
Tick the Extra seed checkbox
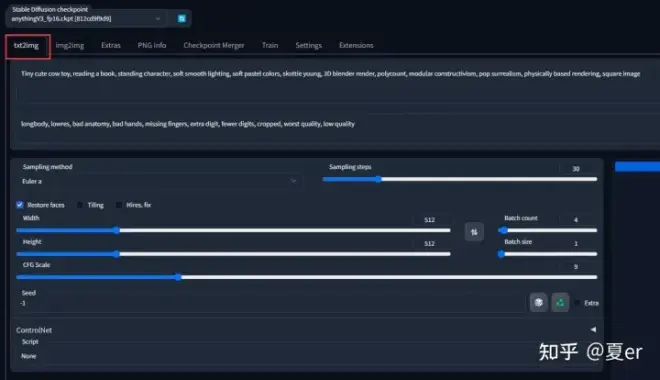coord(578,303)
